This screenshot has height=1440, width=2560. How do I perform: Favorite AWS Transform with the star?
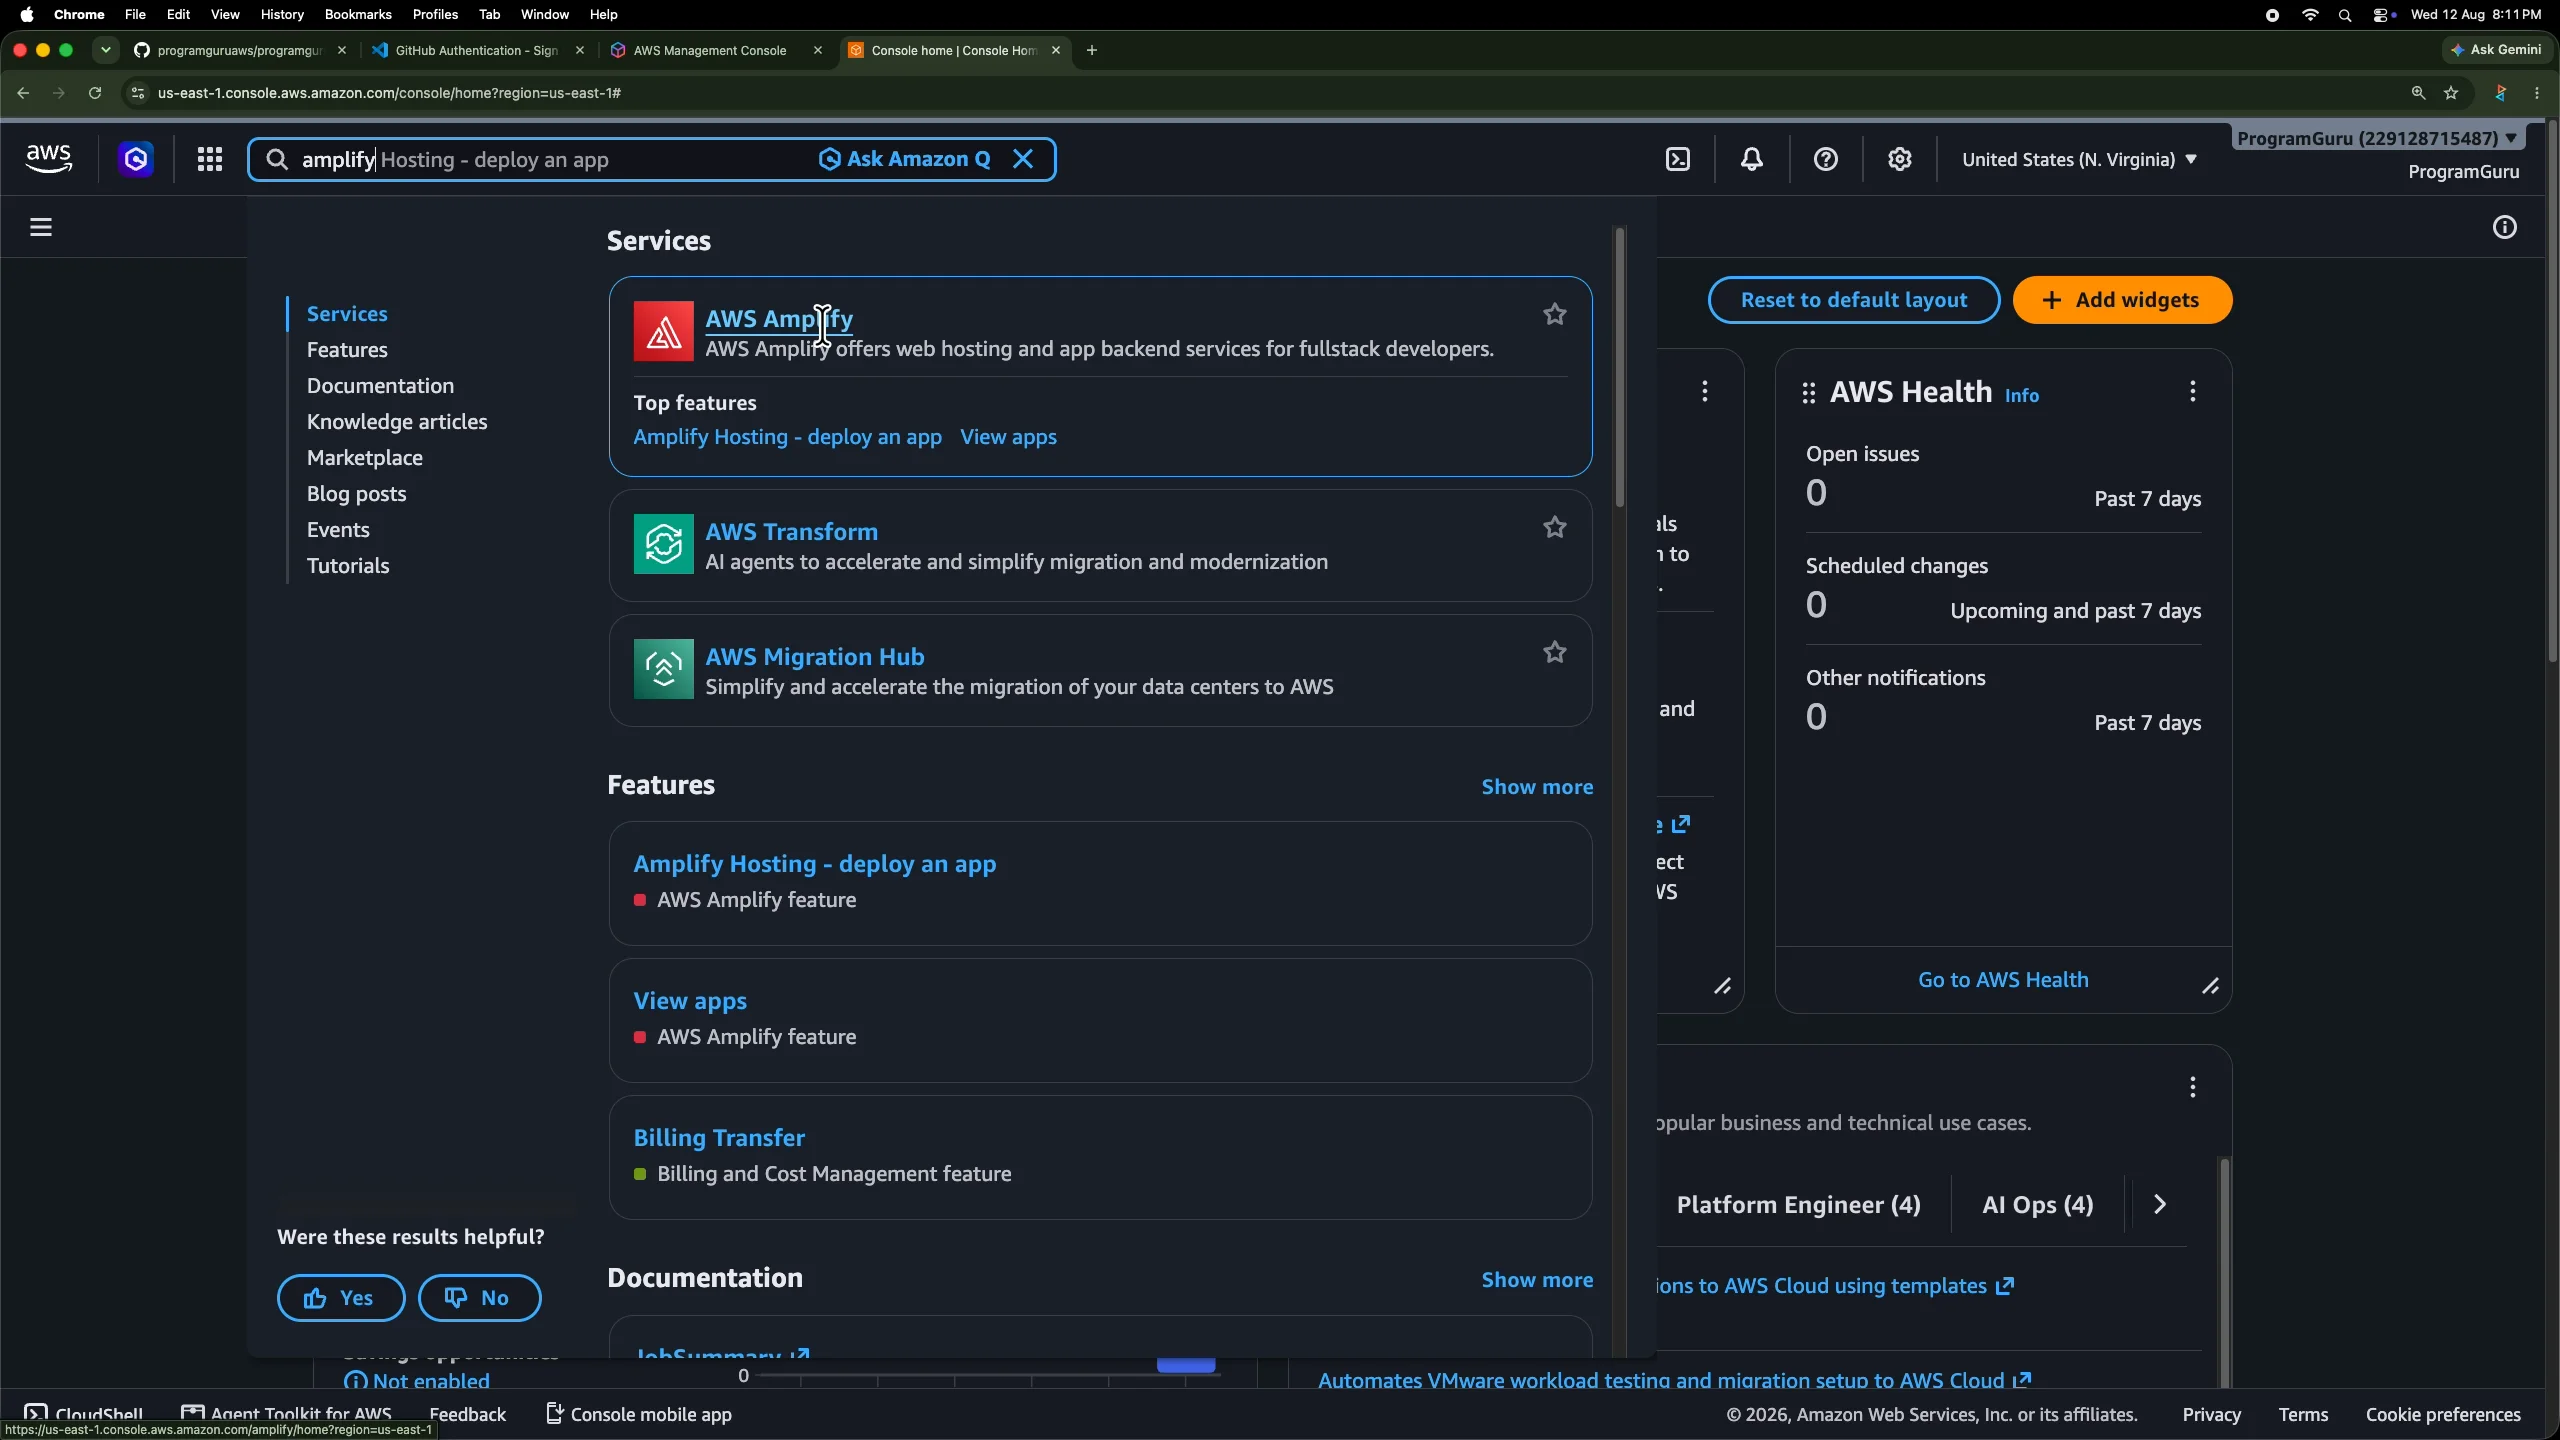pyautogui.click(x=1555, y=527)
